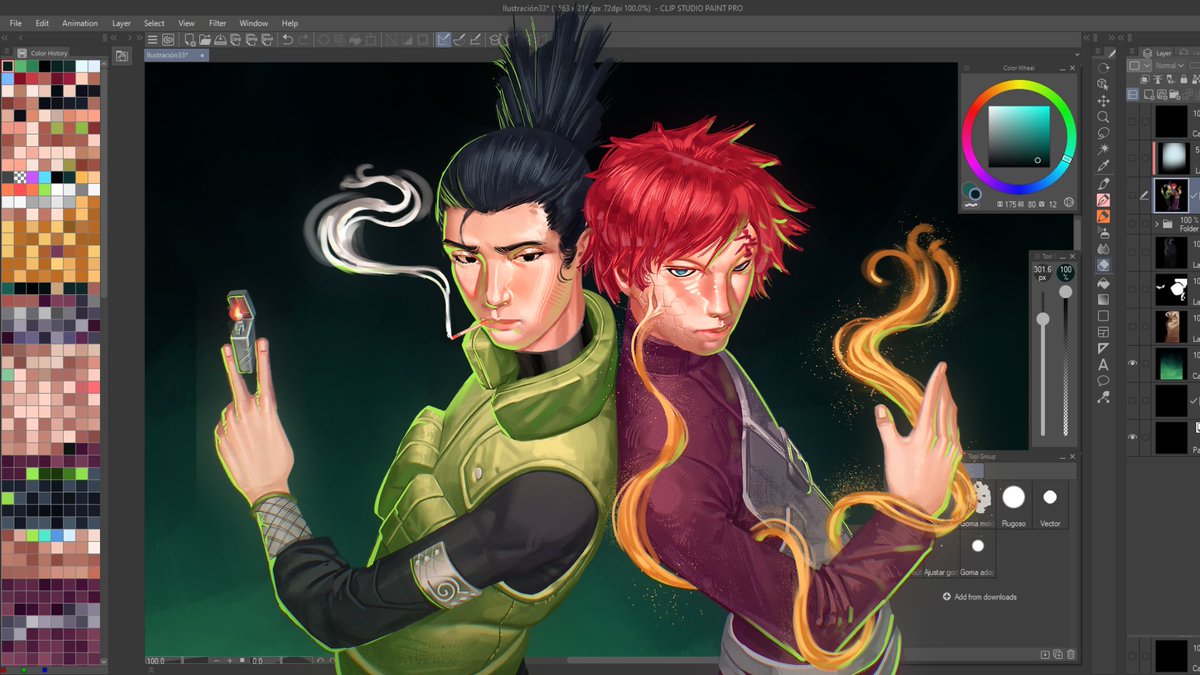Click the Save icon in toolbar
This screenshot has width=1200, height=675.
(x=221, y=40)
